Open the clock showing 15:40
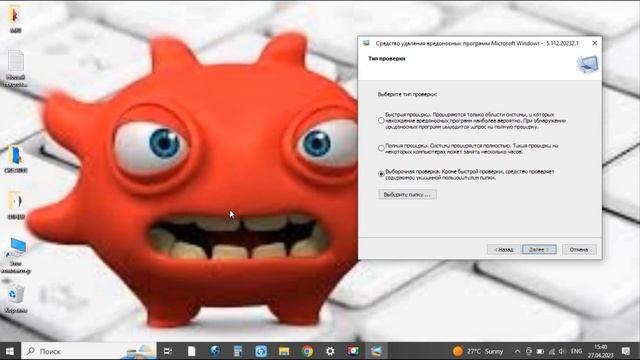The height and width of the screenshot is (360, 640). 600,351
